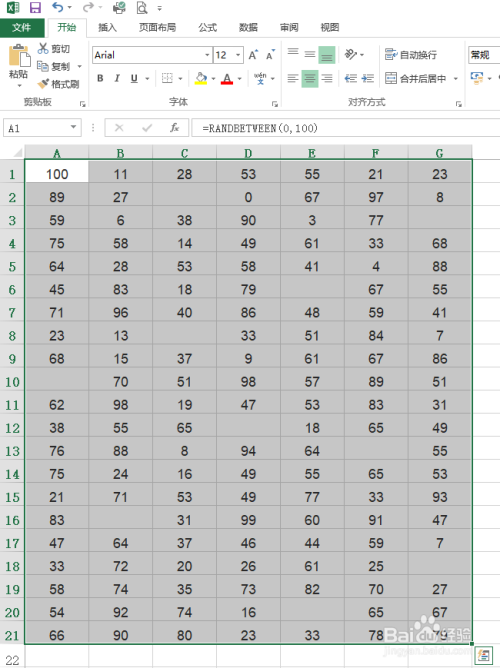This screenshot has width=500, height=668.
Task: Click the Borders icon
Action: pyautogui.click(x=167, y=78)
